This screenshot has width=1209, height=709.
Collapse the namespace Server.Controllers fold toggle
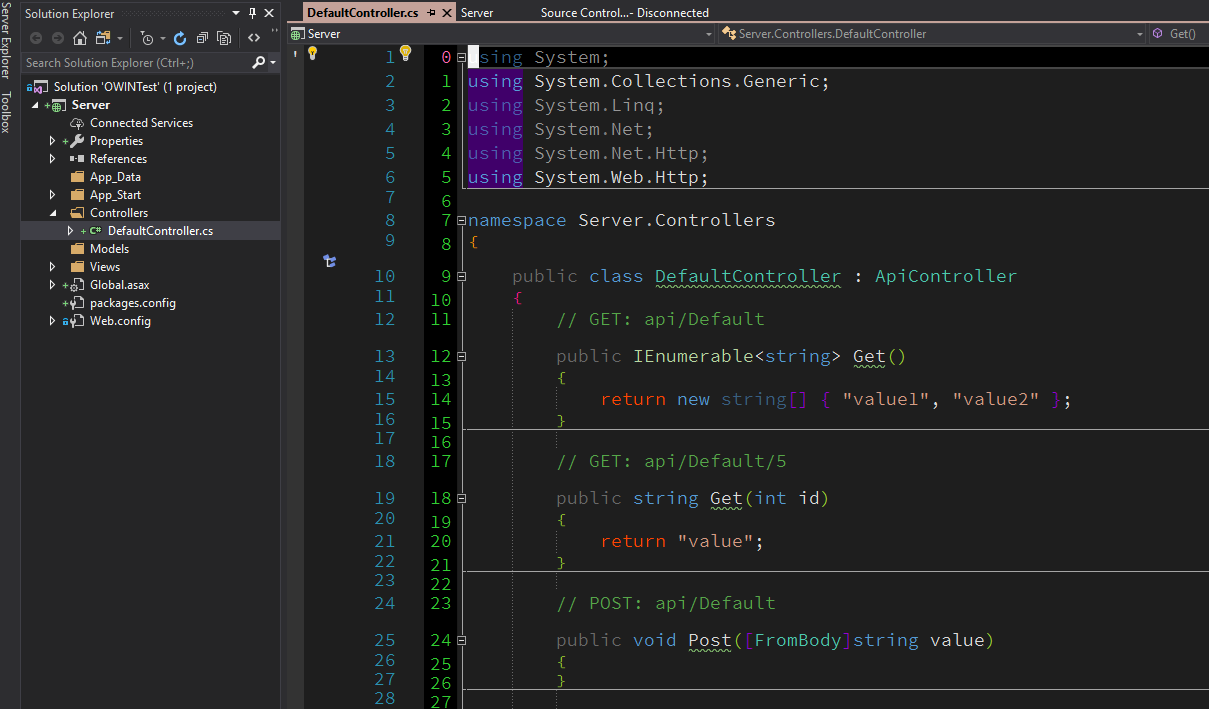pyautogui.click(x=461, y=220)
